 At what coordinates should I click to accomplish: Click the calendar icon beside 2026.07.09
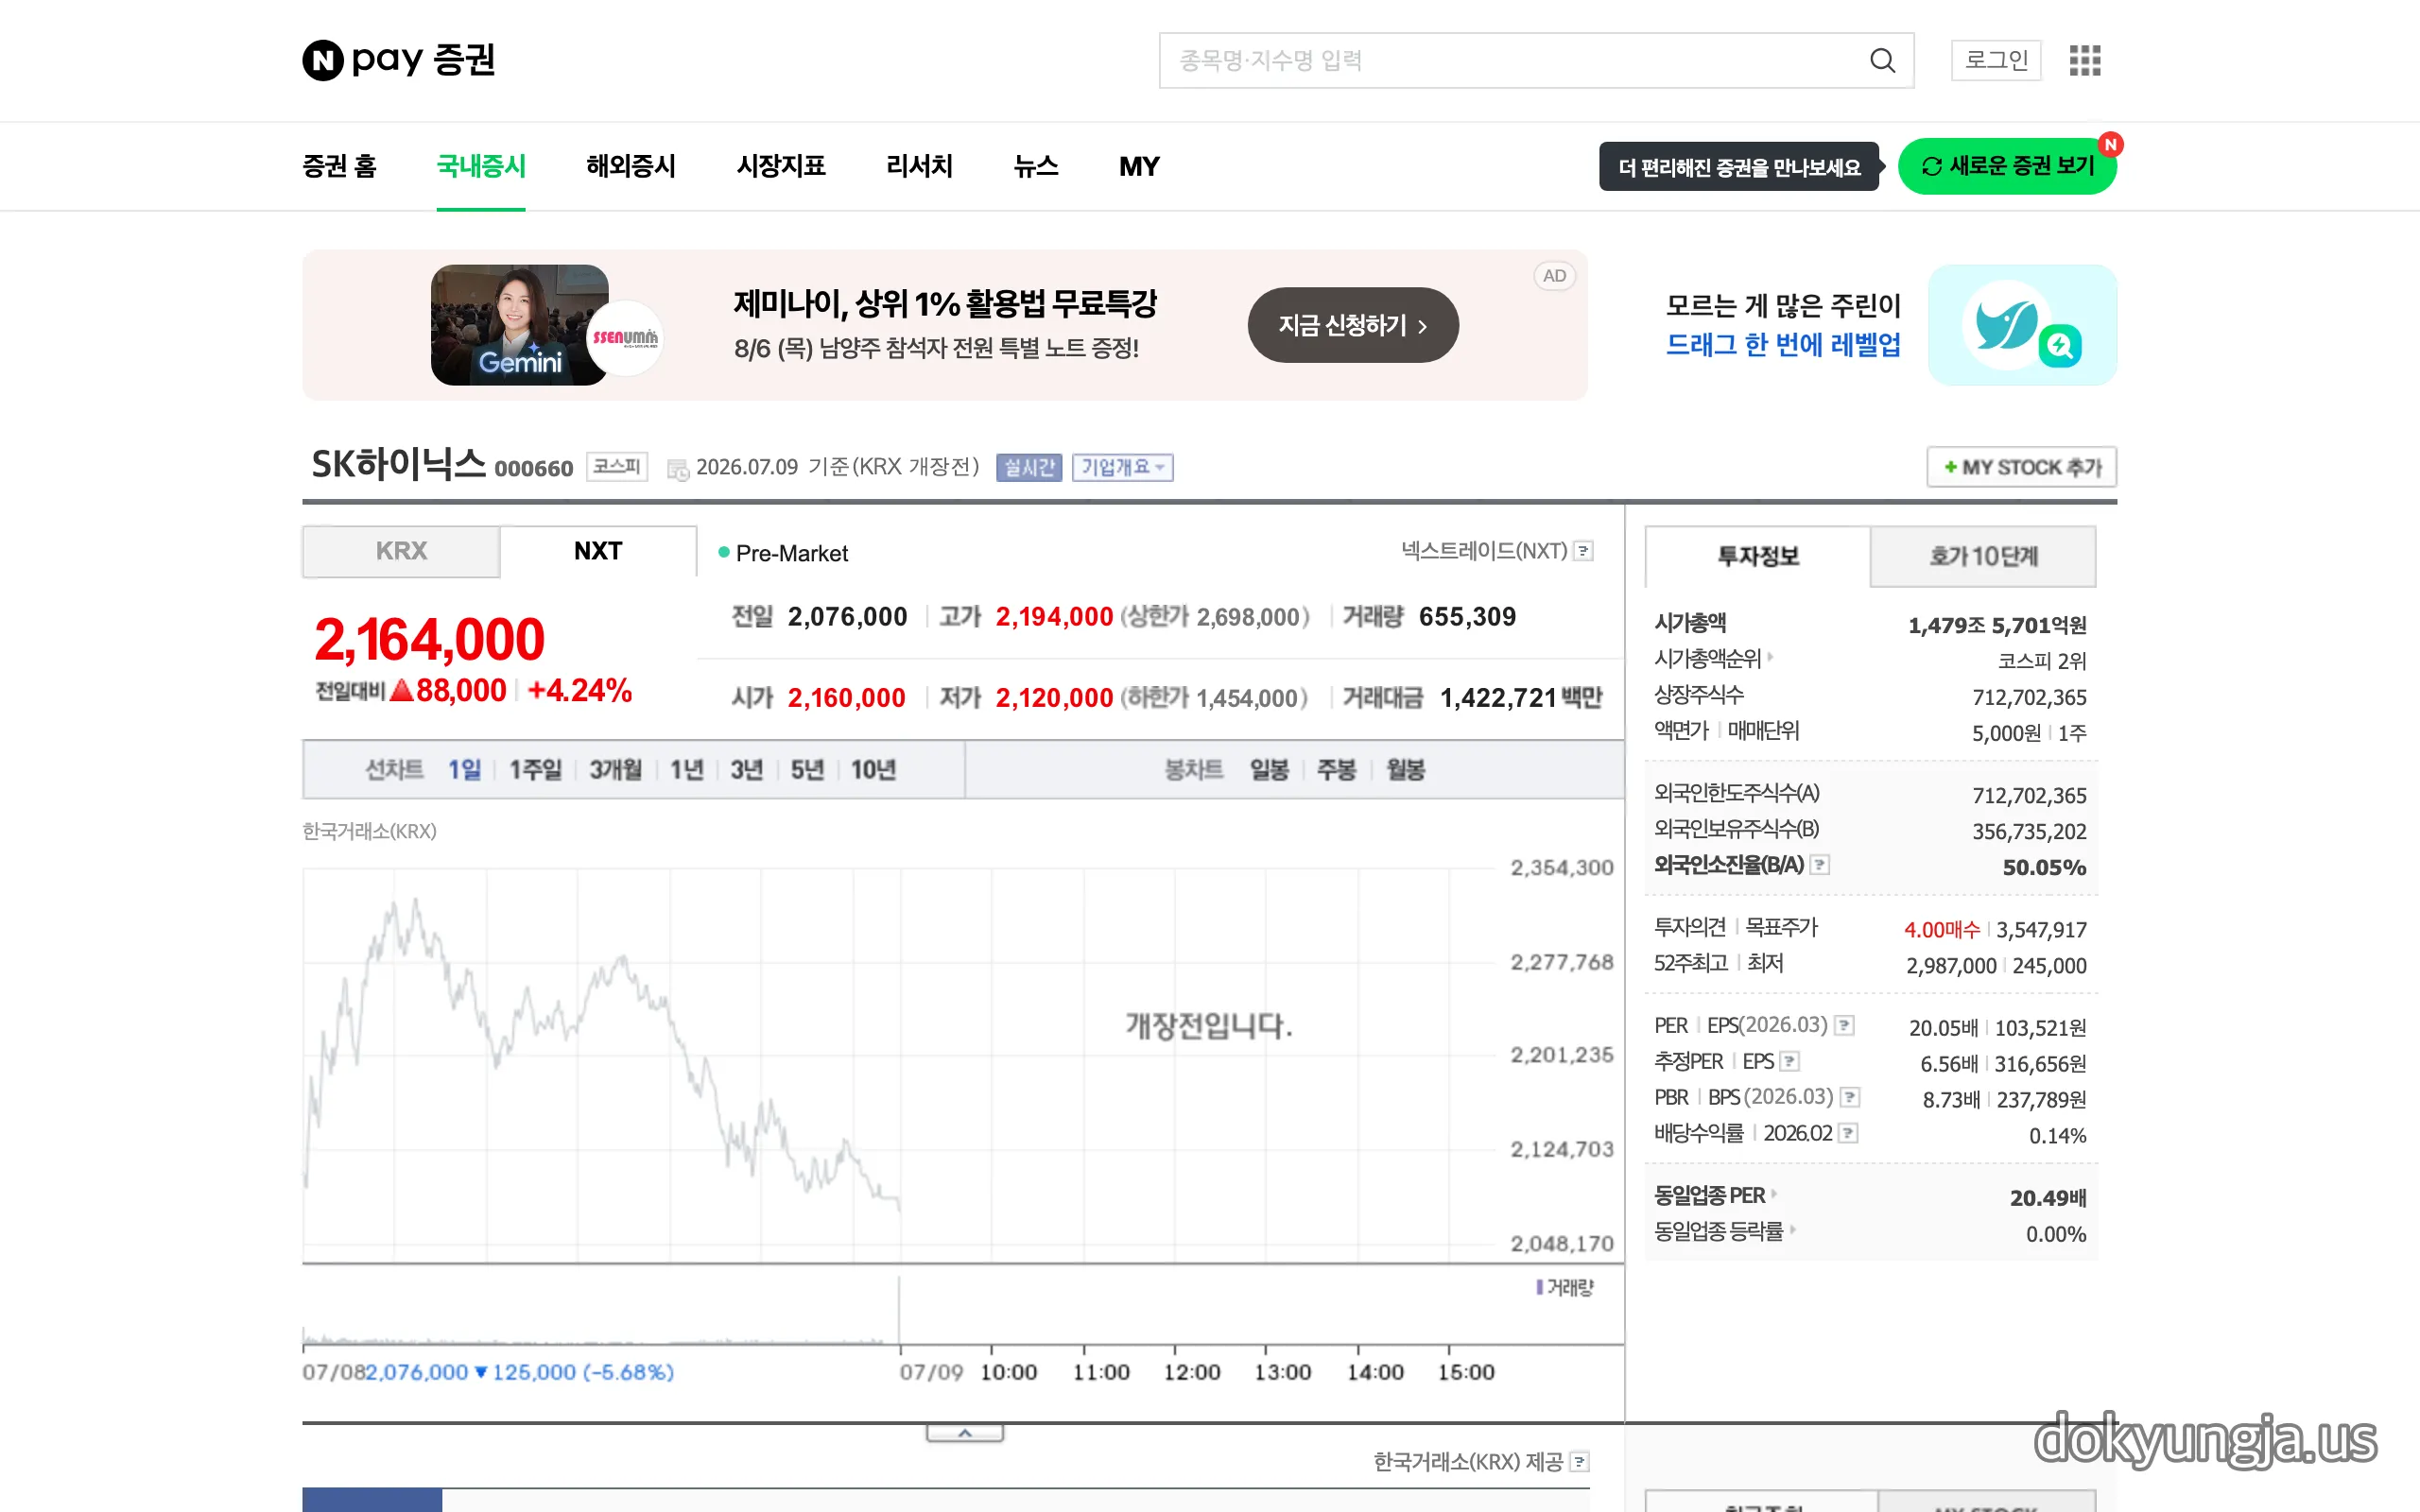coord(678,468)
